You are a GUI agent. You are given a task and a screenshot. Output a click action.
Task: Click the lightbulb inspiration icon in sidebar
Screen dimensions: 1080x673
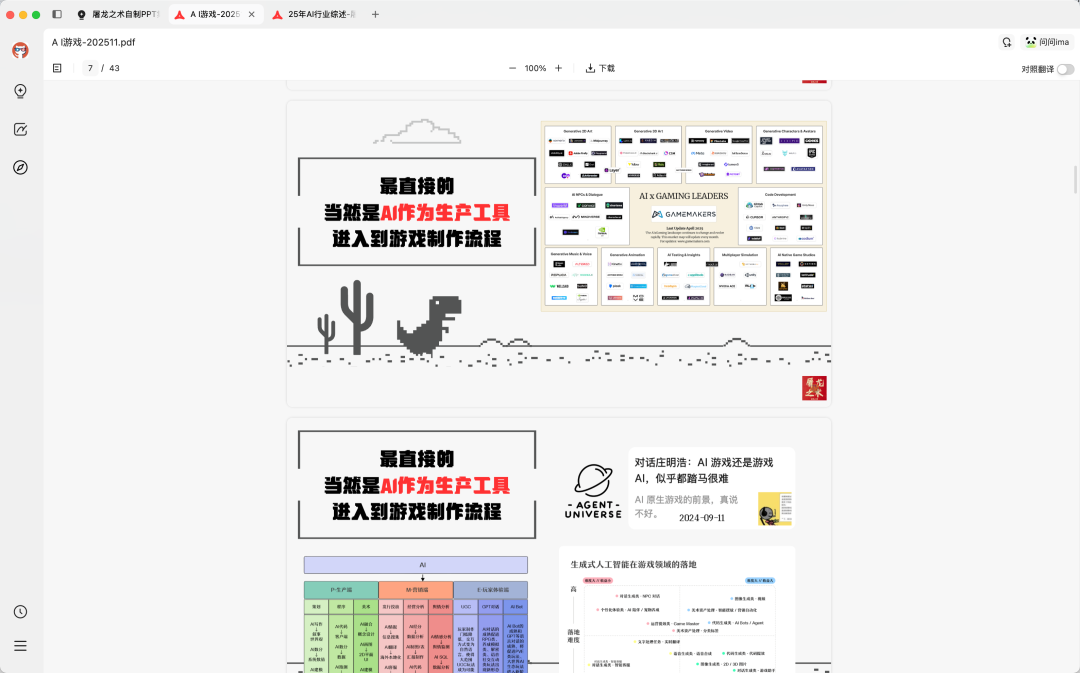coord(20,91)
